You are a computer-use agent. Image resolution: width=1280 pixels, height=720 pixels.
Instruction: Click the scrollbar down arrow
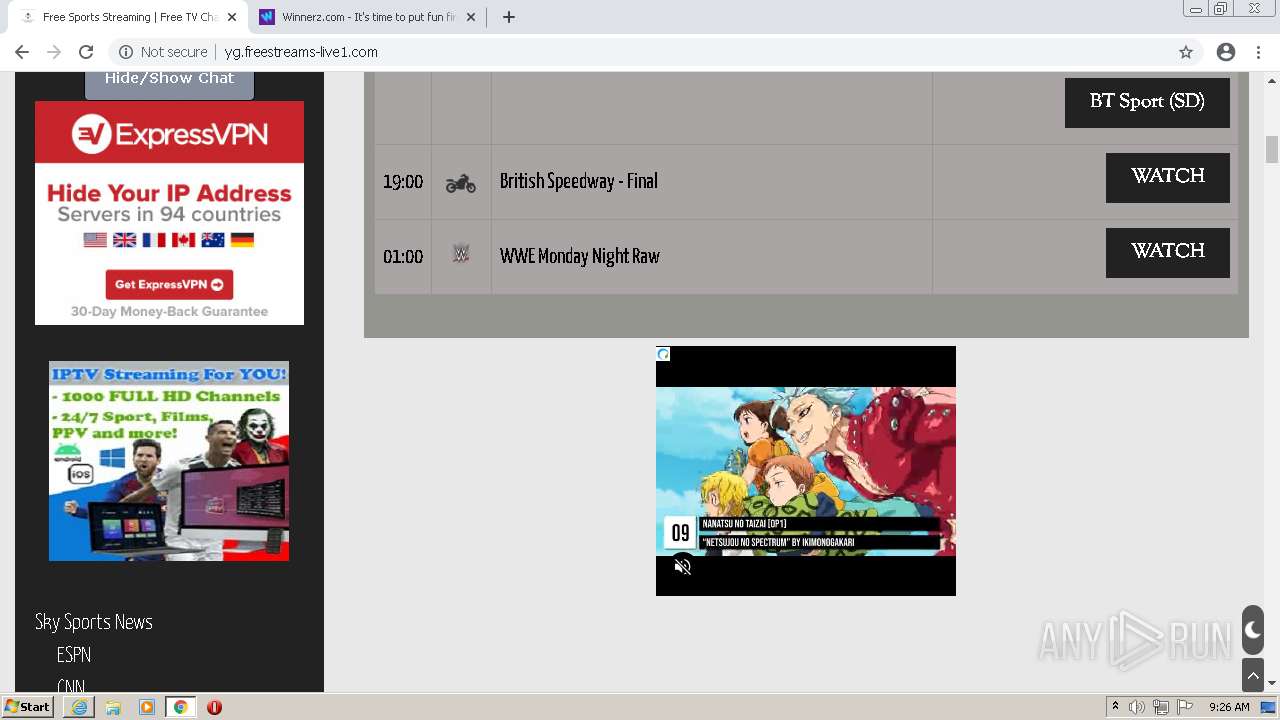coord(1272,684)
